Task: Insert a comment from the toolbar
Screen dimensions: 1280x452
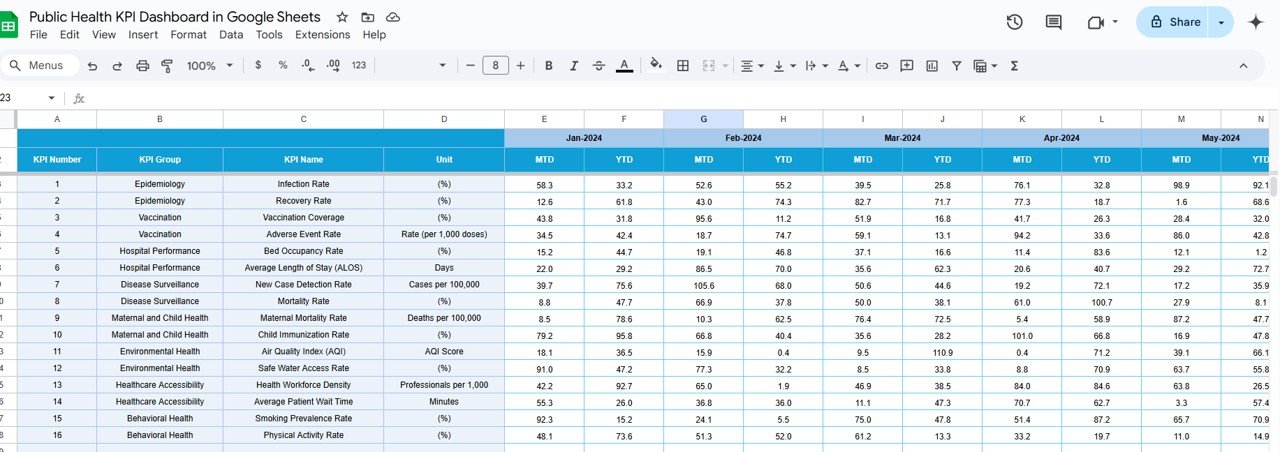Action: [907, 65]
